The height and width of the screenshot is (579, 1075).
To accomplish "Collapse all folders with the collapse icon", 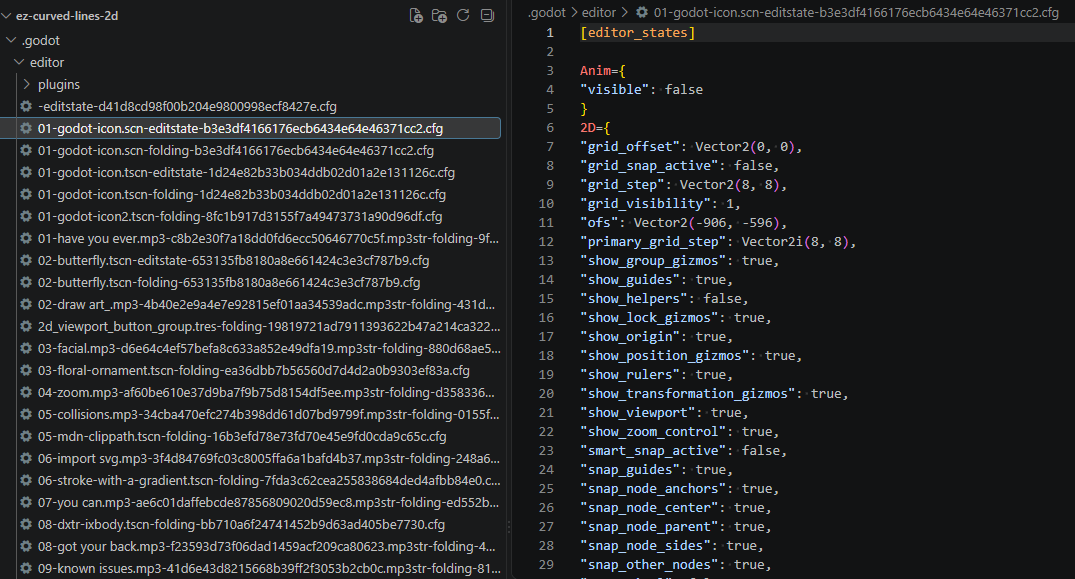I will coord(487,15).
